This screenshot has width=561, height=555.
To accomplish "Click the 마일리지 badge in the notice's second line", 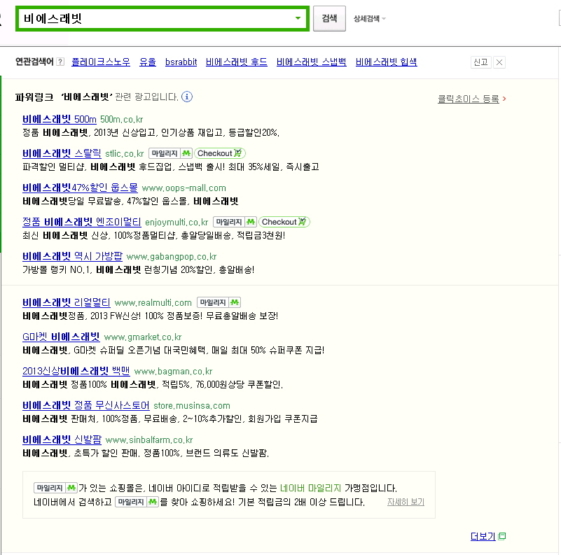I will point(137,502).
